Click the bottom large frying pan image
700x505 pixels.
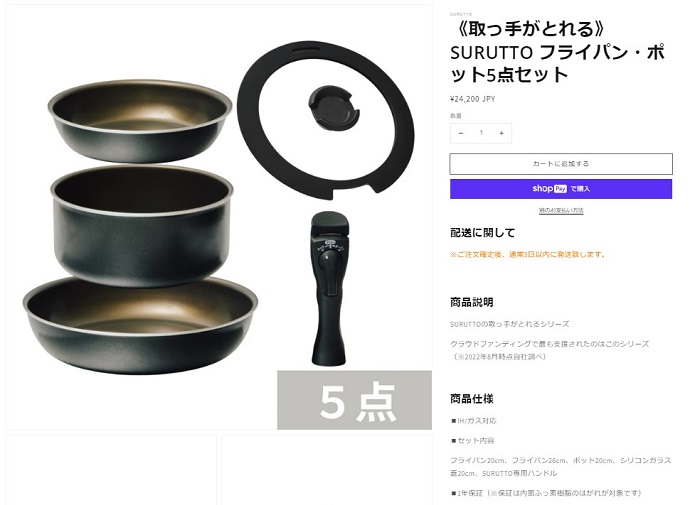pos(140,325)
